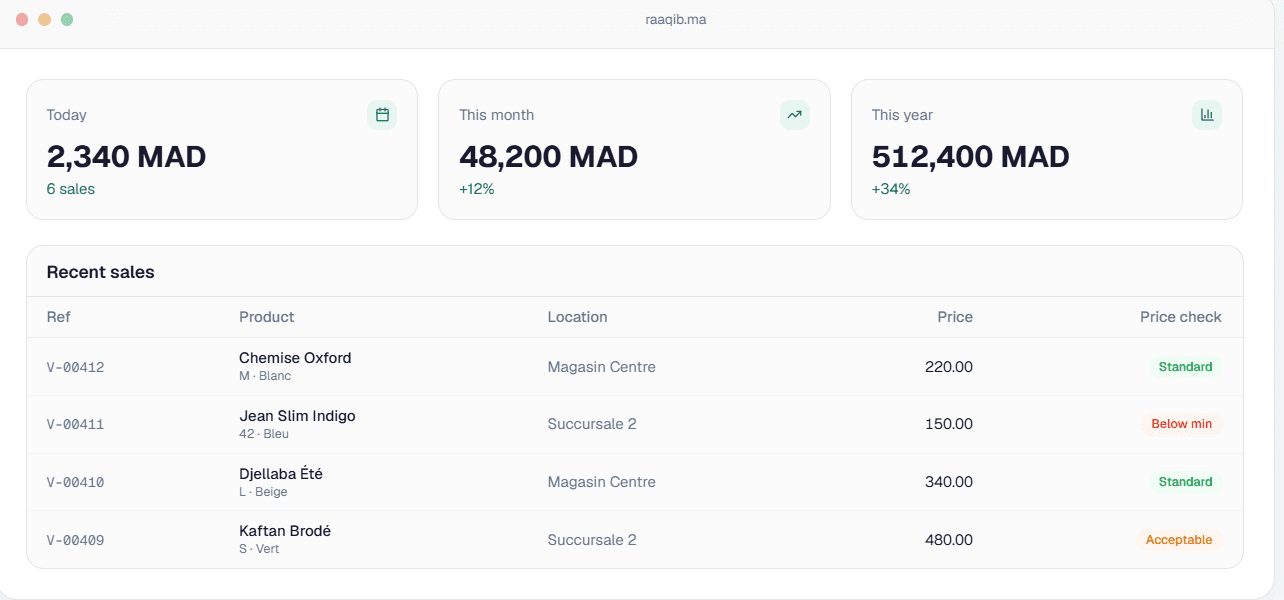Click the Today card label

pyautogui.click(x=67, y=115)
